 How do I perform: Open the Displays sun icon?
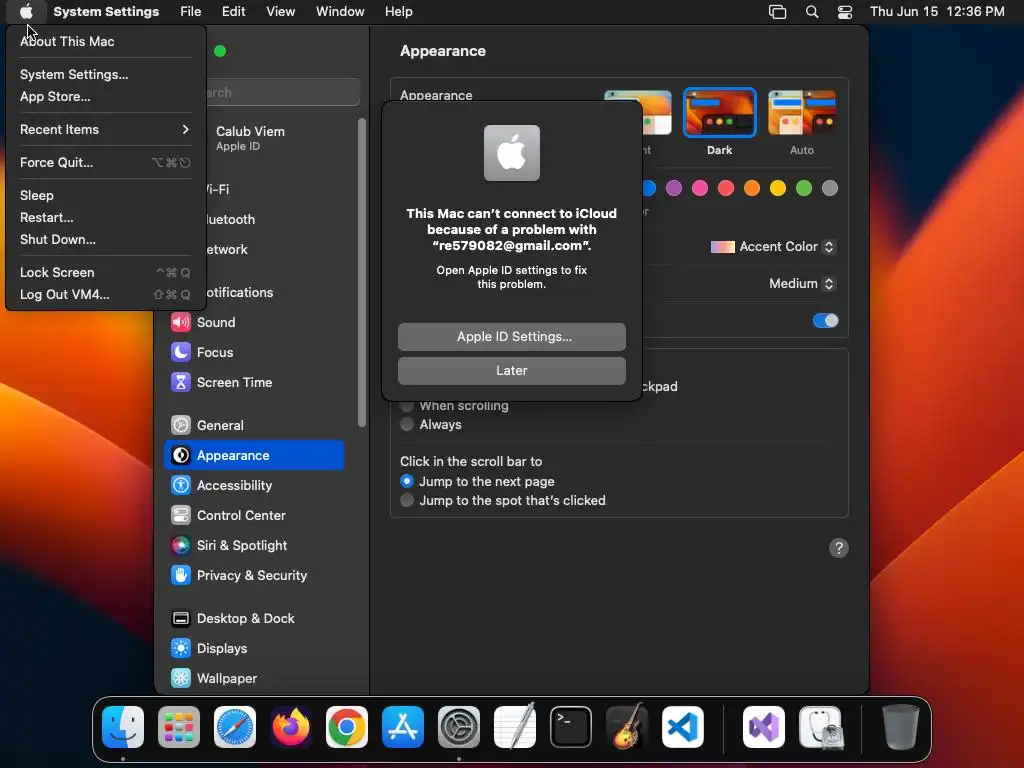tap(181, 648)
